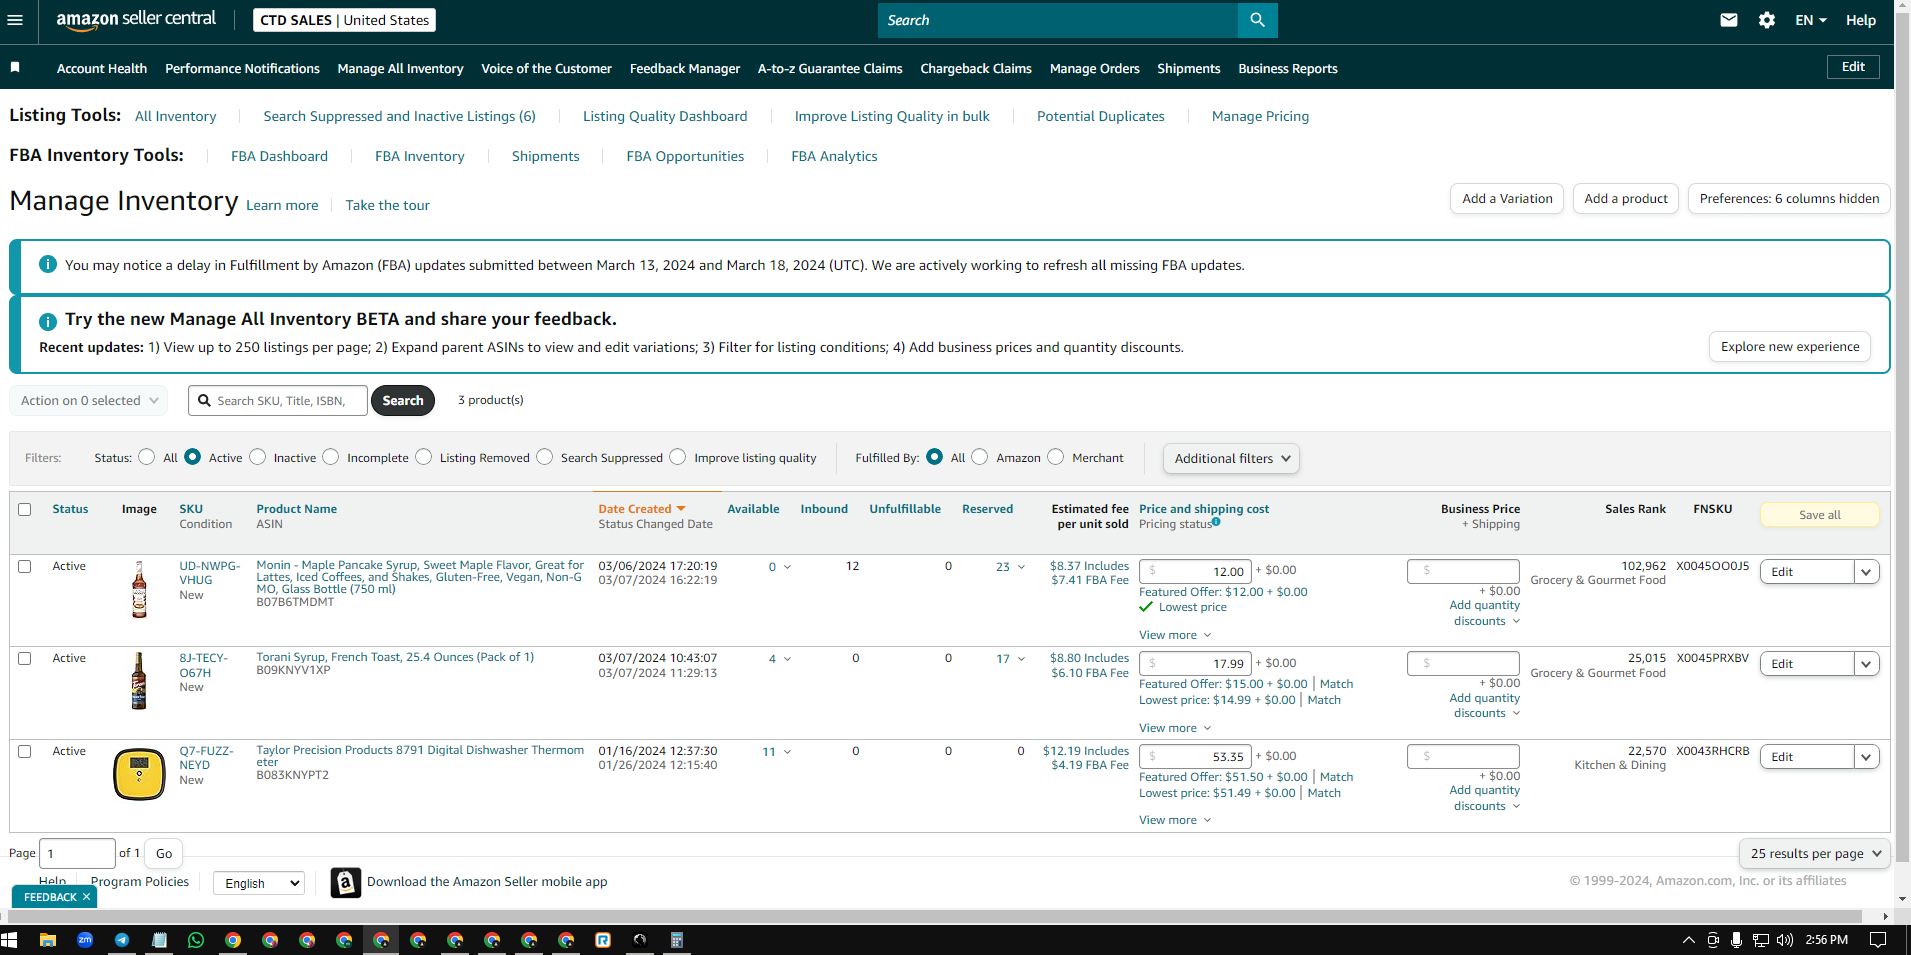Click the Monin Maple Pancake Syrup thumbnail
The height and width of the screenshot is (955, 1911).
tap(139, 589)
